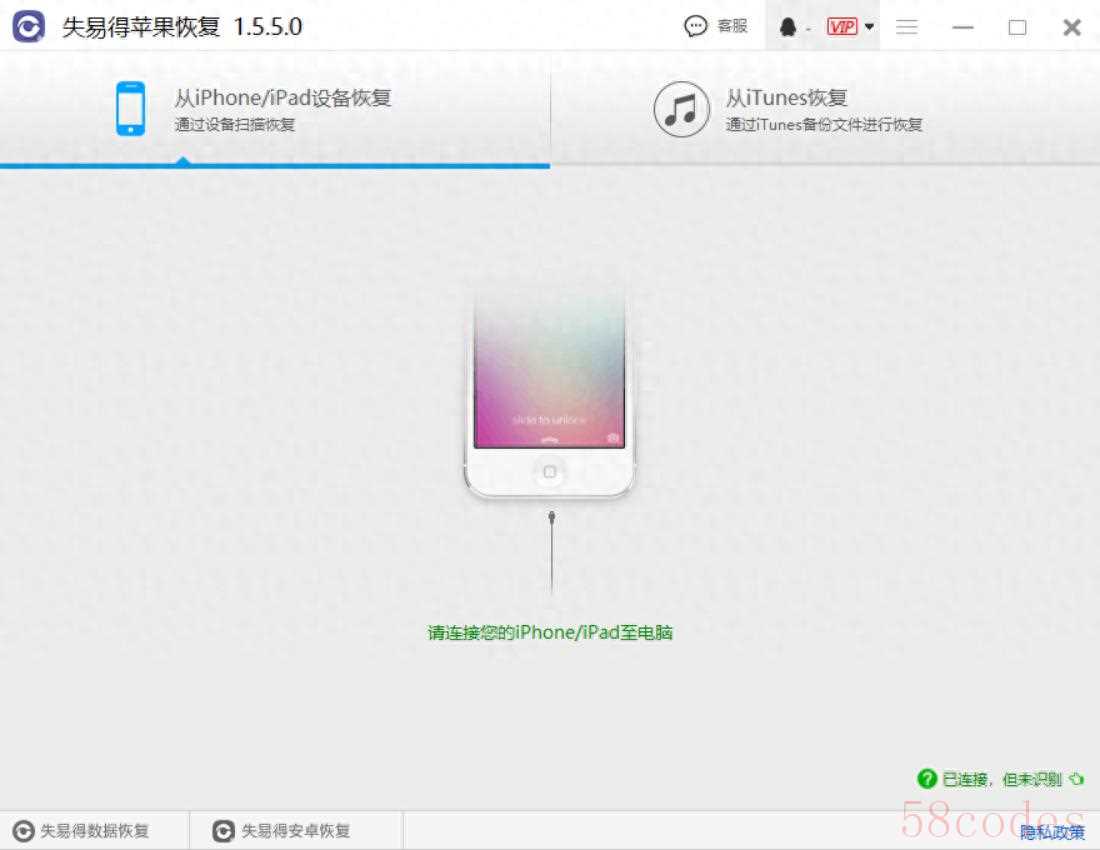The width and height of the screenshot is (1100, 850).
Task: Minimize the application window
Action: point(963,28)
